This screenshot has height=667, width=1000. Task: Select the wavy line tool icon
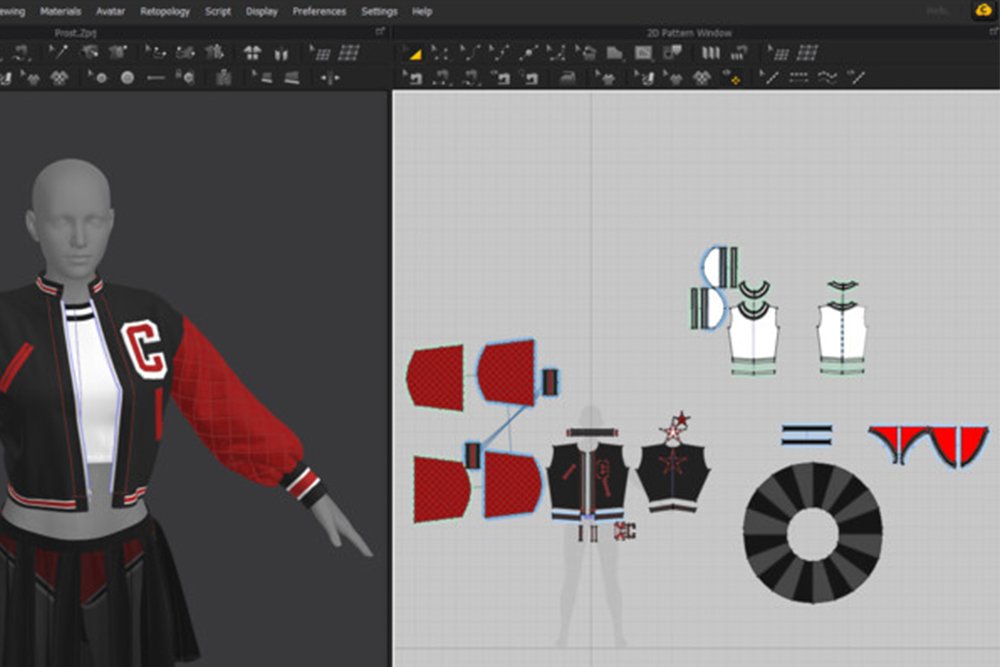(x=826, y=77)
